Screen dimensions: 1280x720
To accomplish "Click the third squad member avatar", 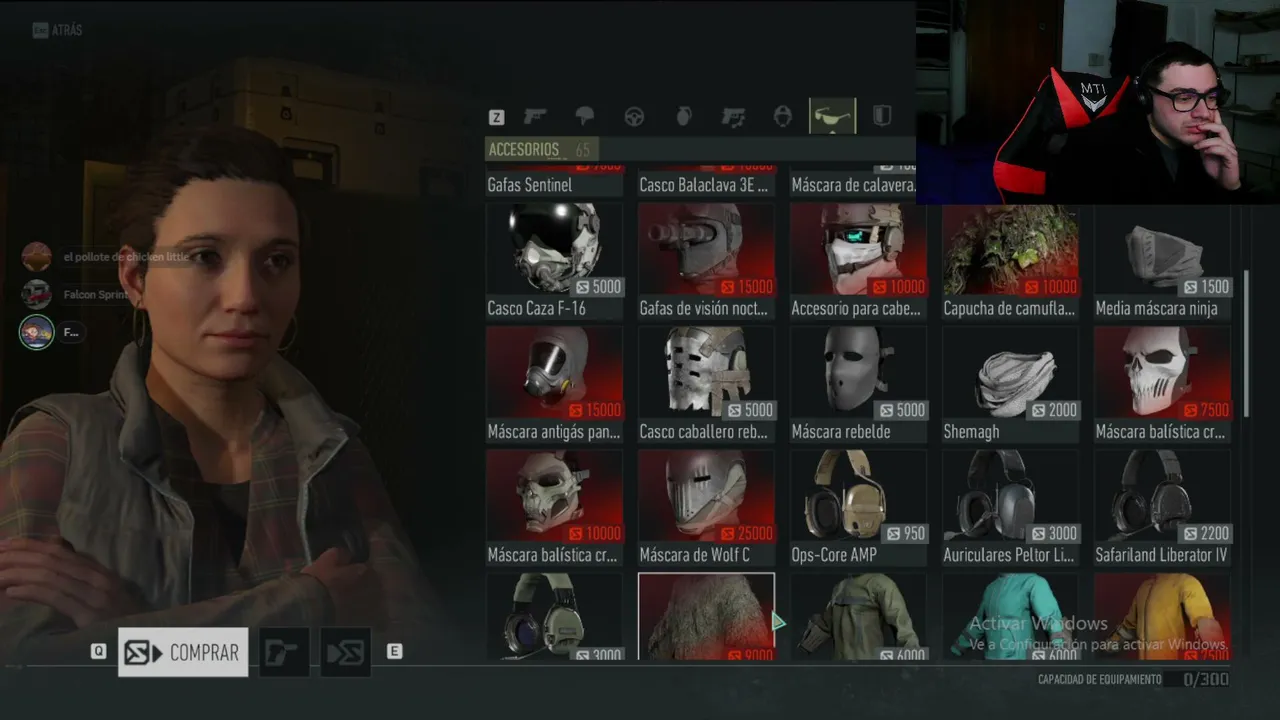I will (x=37, y=332).
